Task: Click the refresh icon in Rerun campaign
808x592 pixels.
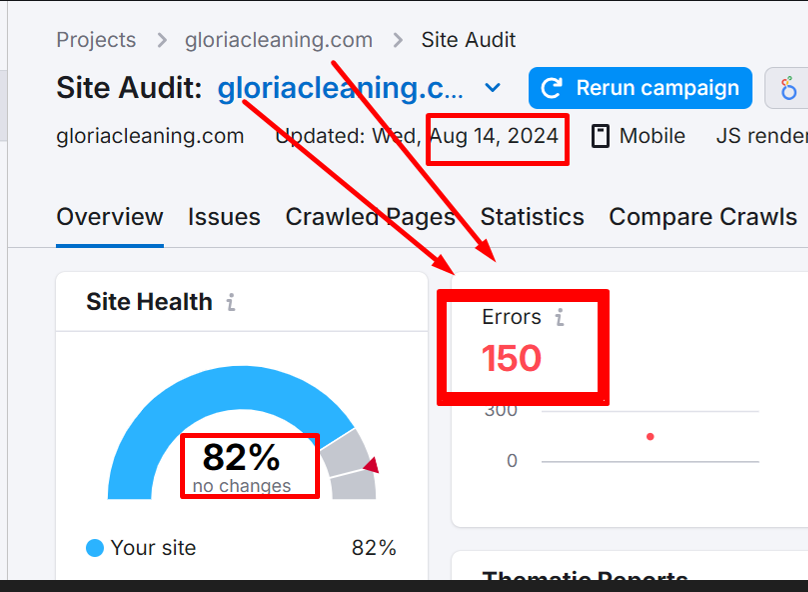Action: point(551,89)
